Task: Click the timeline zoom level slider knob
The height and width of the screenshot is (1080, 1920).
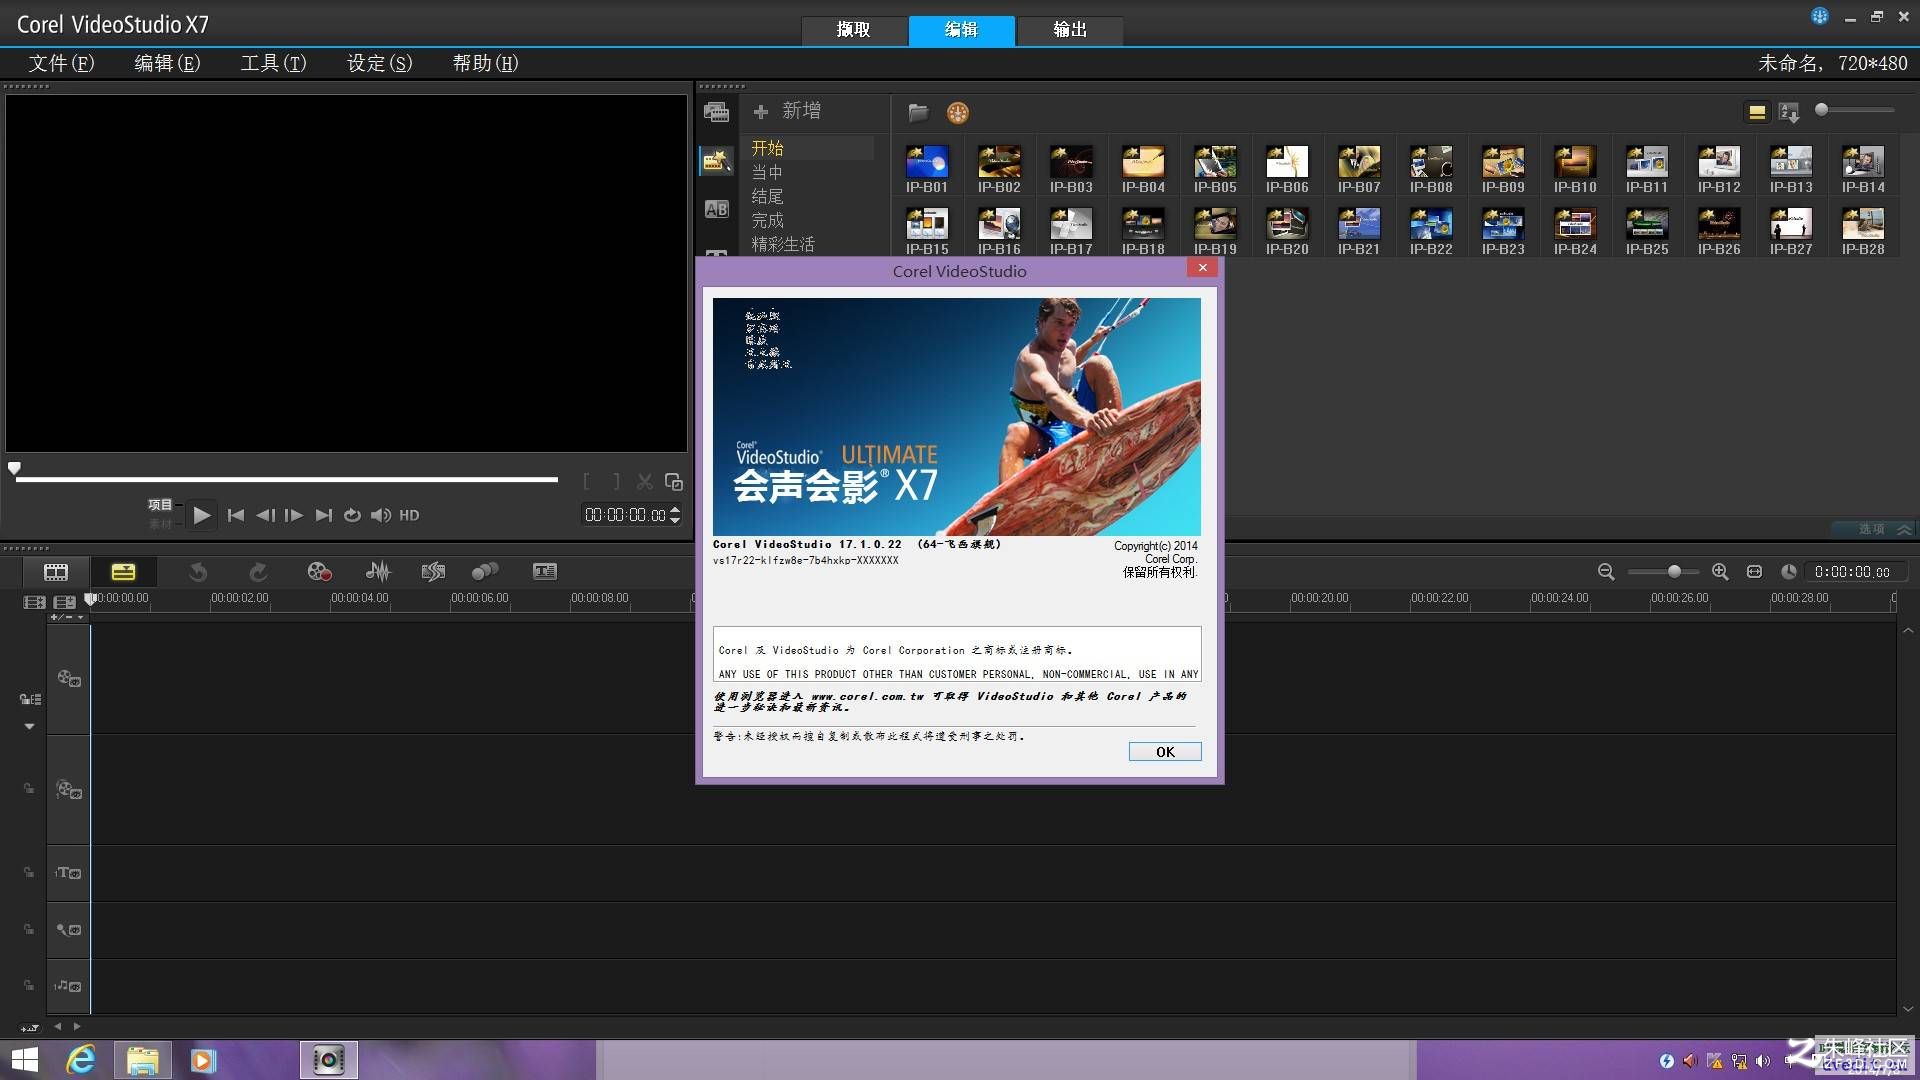Action: (x=1674, y=571)
